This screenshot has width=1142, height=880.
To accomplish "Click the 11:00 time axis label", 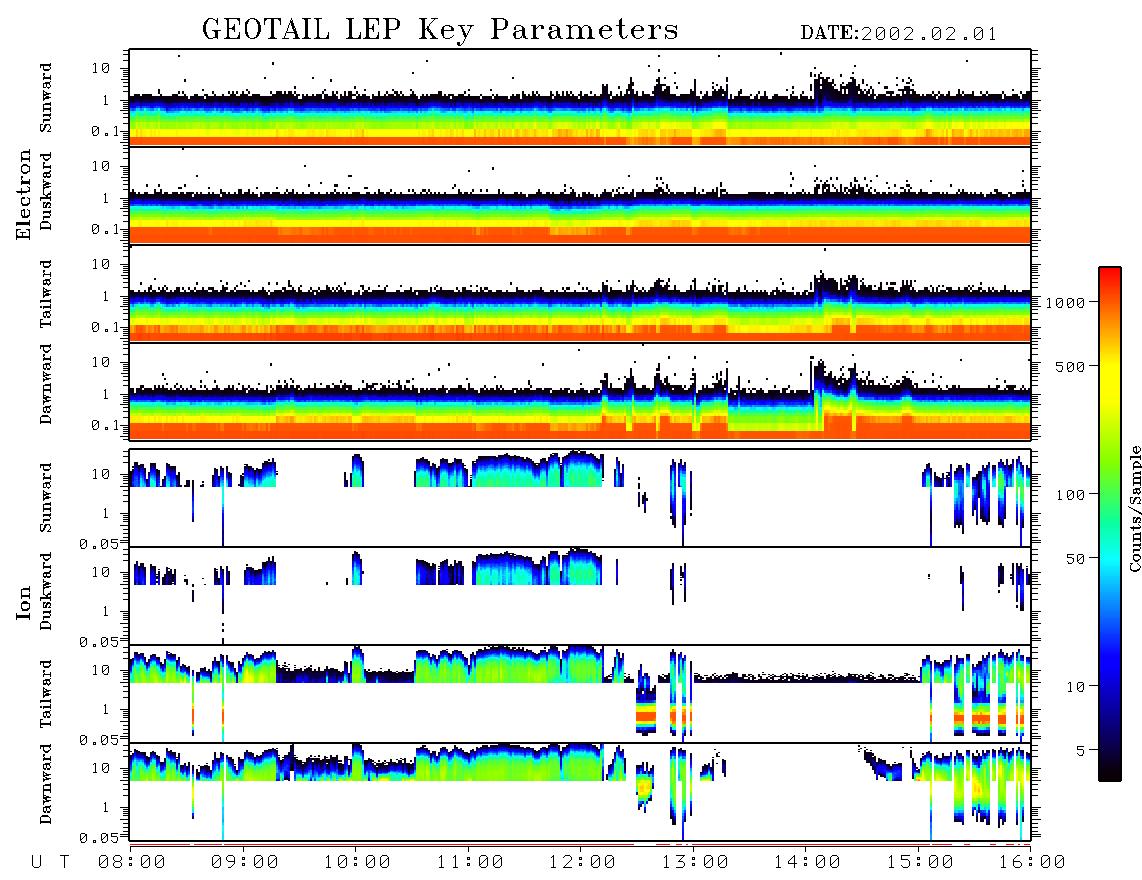I will (470, 862).
